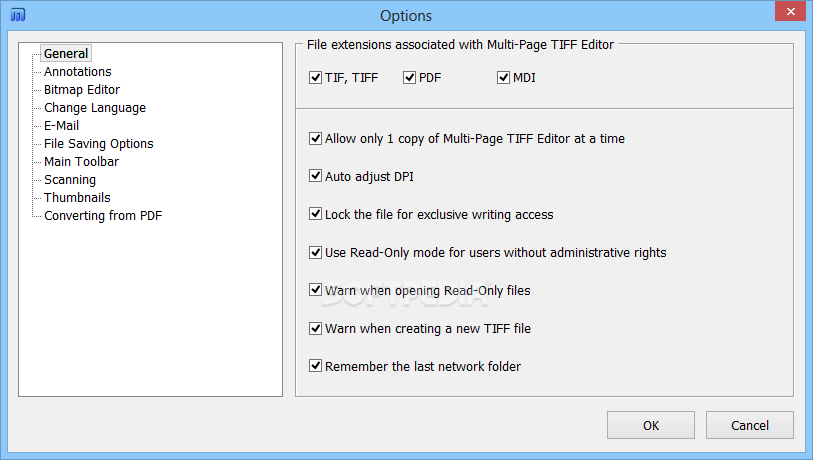Screen dimensions: 813x460
Task: Select Change Language in the tree
Action: click(x=95, y=108)
